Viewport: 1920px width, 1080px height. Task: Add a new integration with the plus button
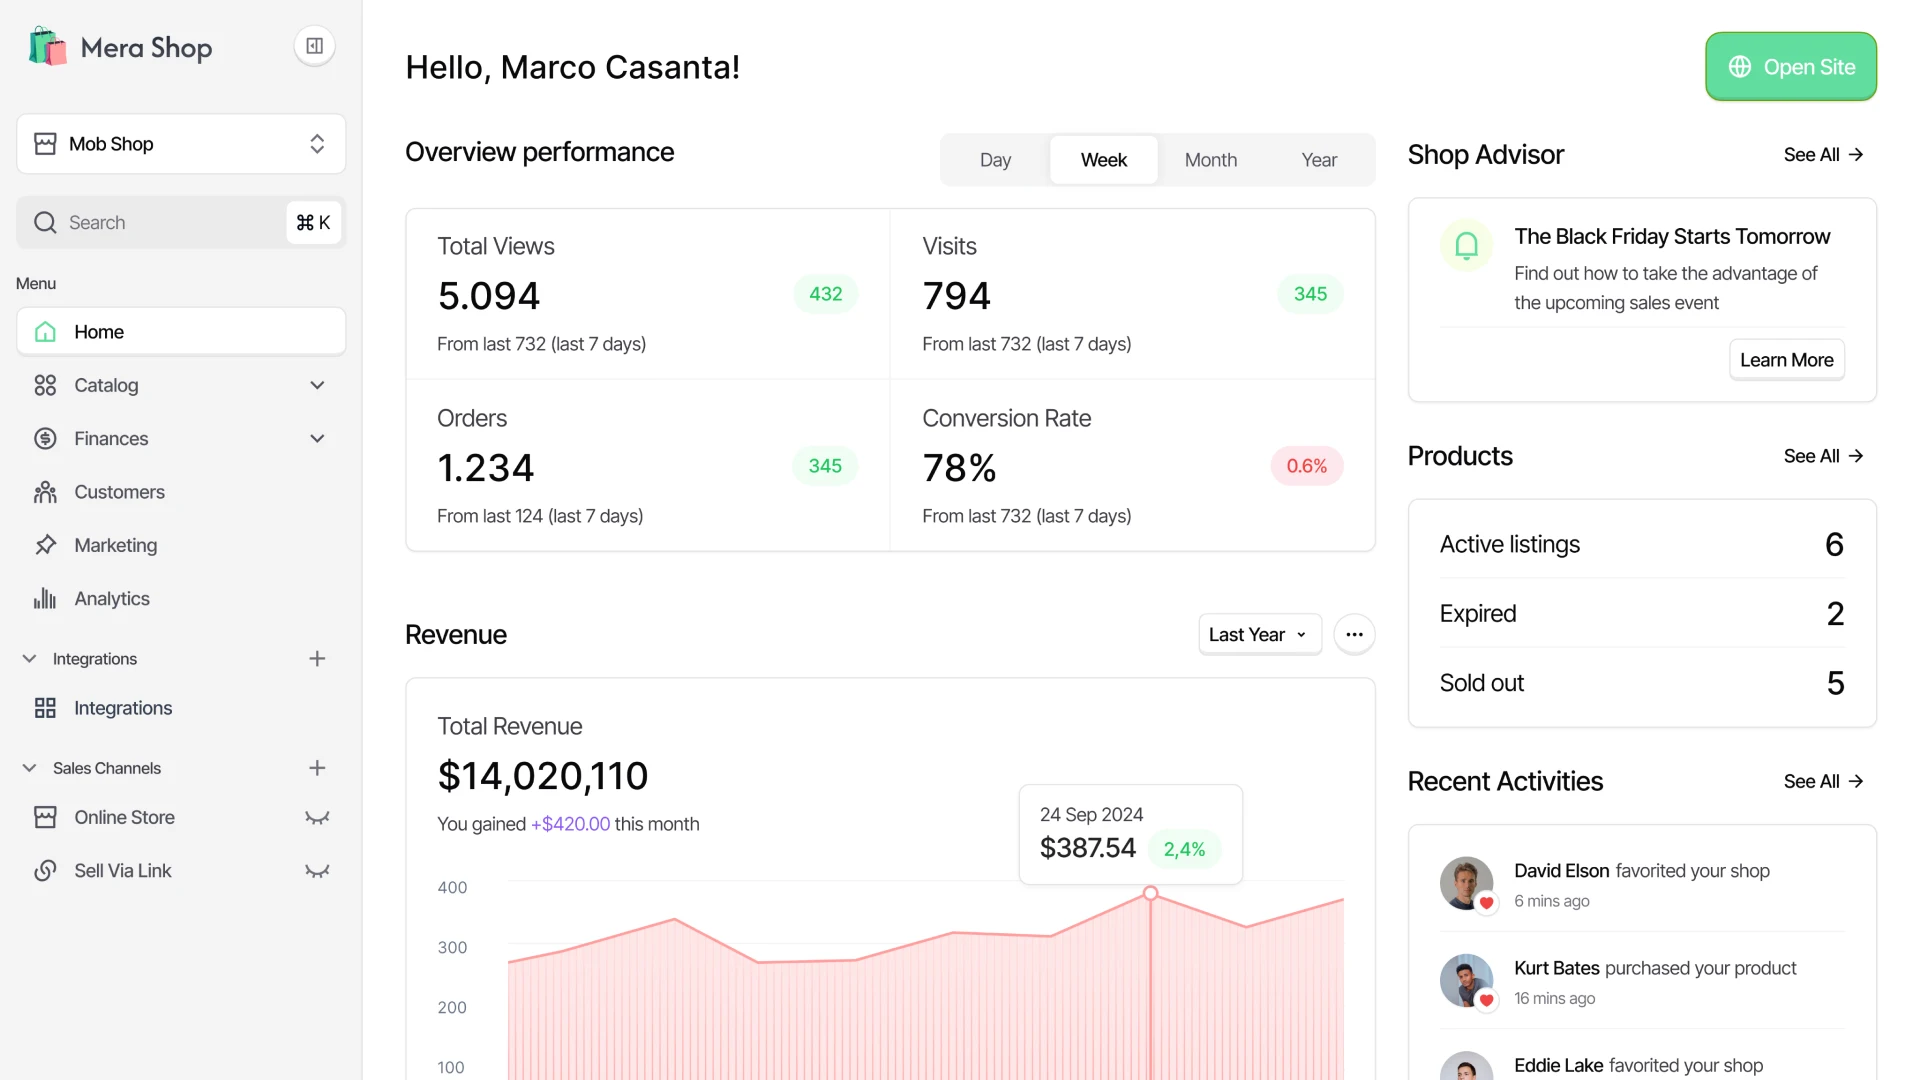316,658
